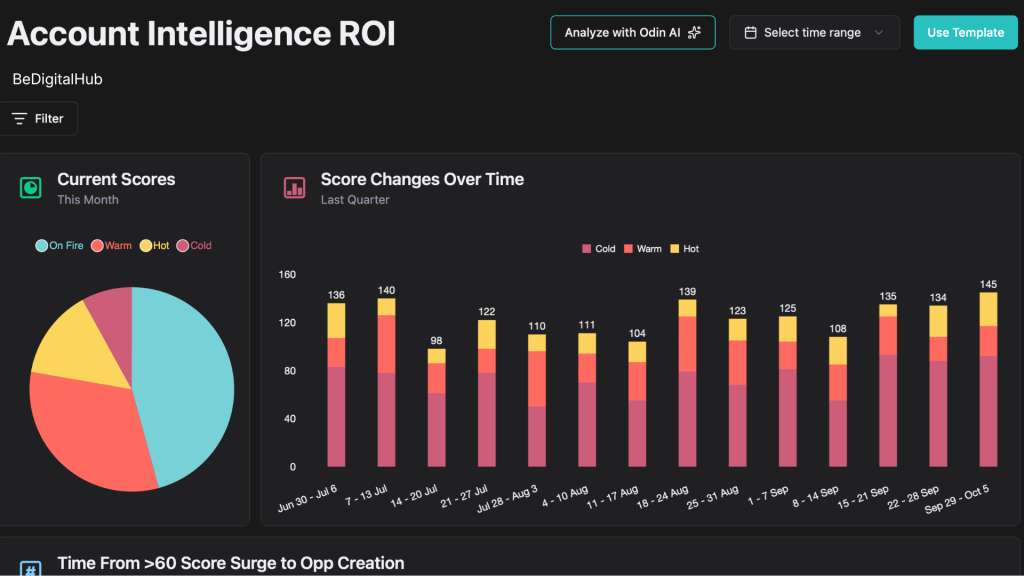This screenshot has width=1024, height=576.
Task: Click the Current Scores pie chart icon
Action: (31, 188)
